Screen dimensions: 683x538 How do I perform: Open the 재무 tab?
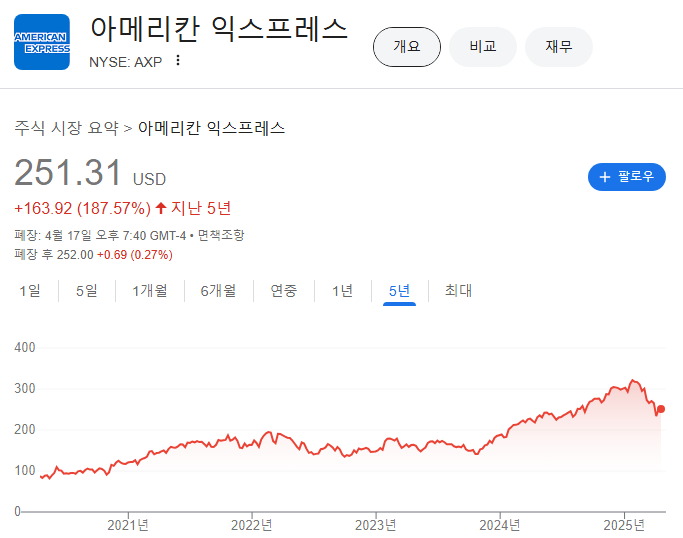[x=559, y=47]
